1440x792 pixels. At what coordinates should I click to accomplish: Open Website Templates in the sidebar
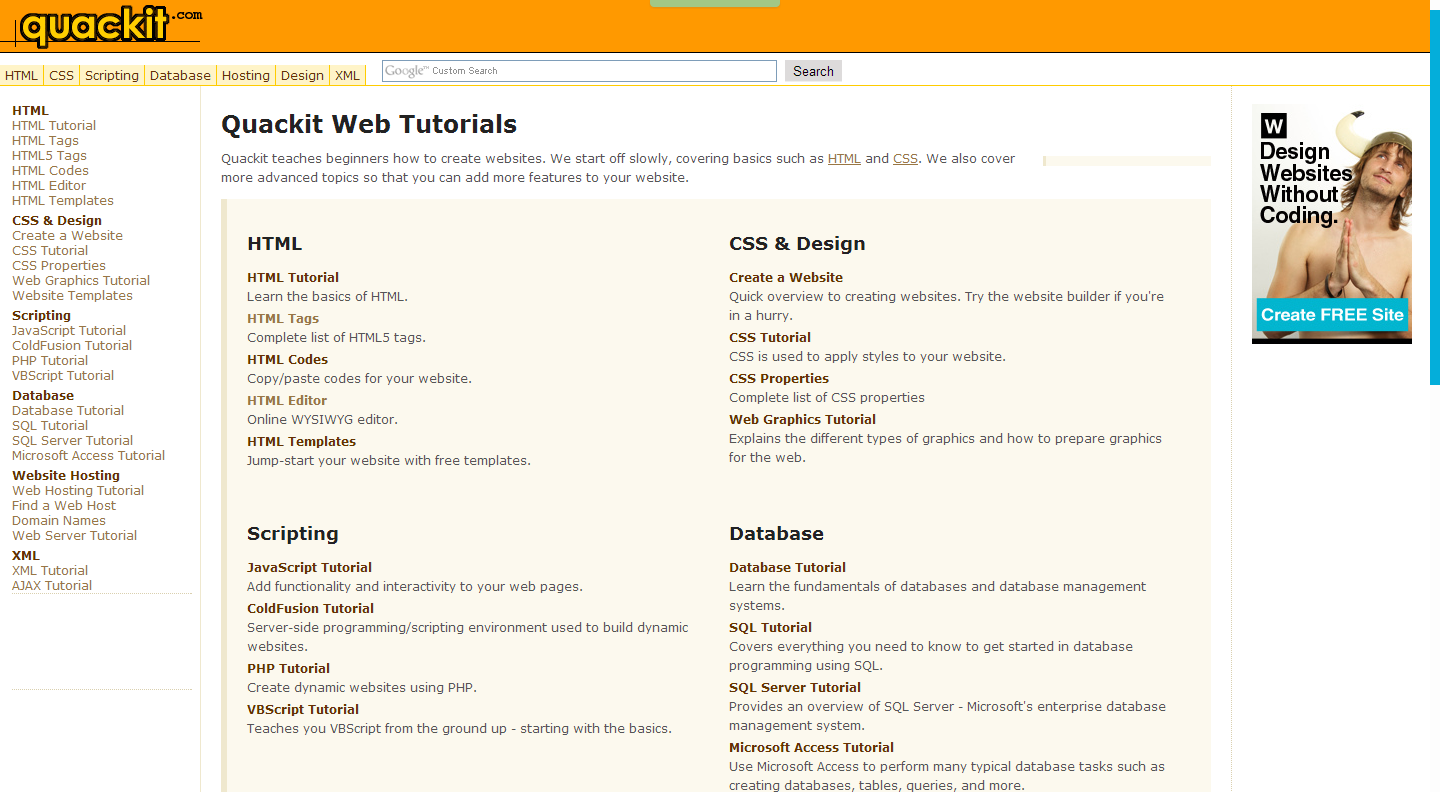[x=72, y=296]
